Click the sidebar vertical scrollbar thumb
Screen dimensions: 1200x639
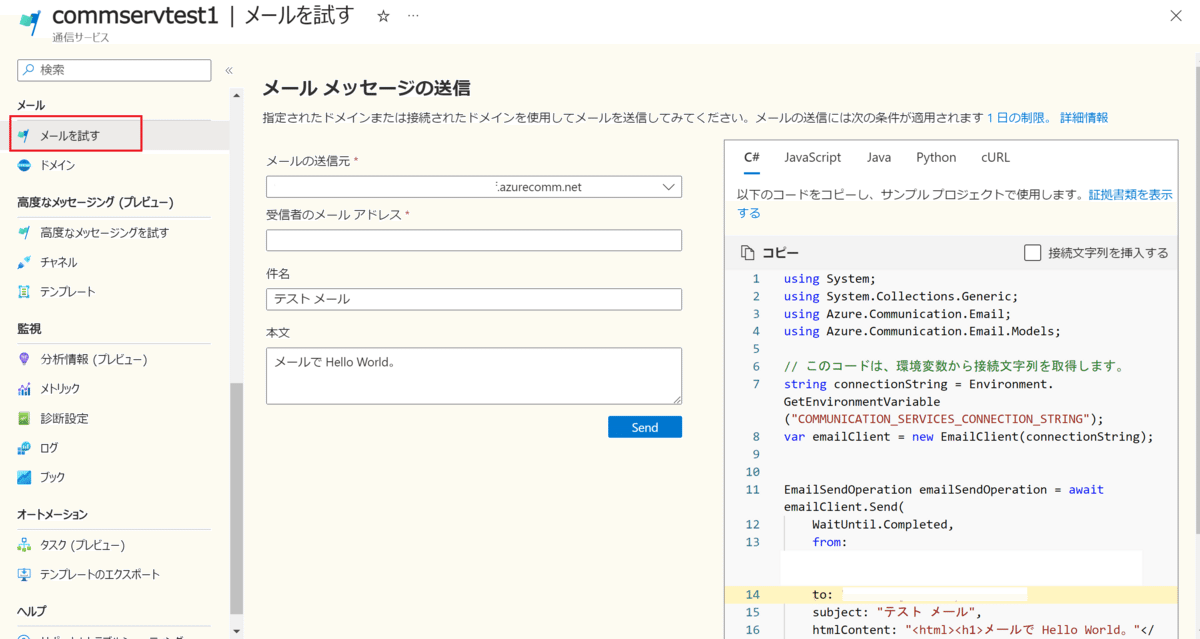[237, 498]
